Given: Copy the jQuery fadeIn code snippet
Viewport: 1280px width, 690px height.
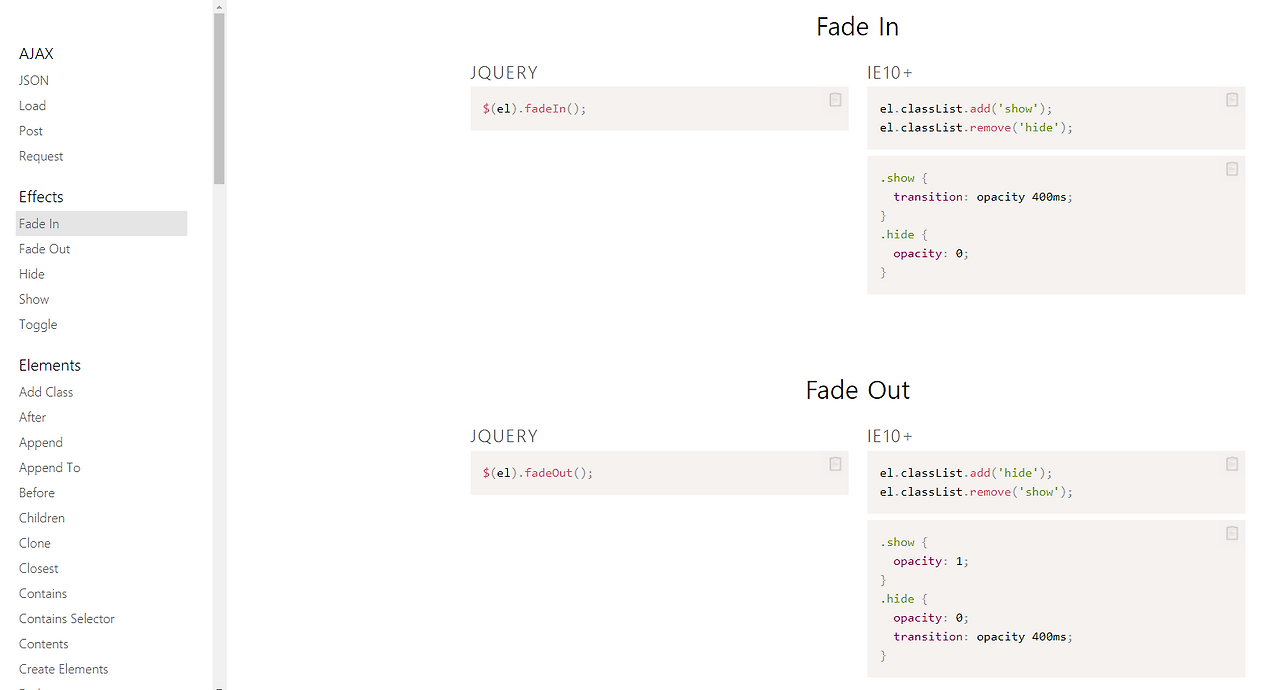Looking at the screenshot, I should click(x=835, y=100).
